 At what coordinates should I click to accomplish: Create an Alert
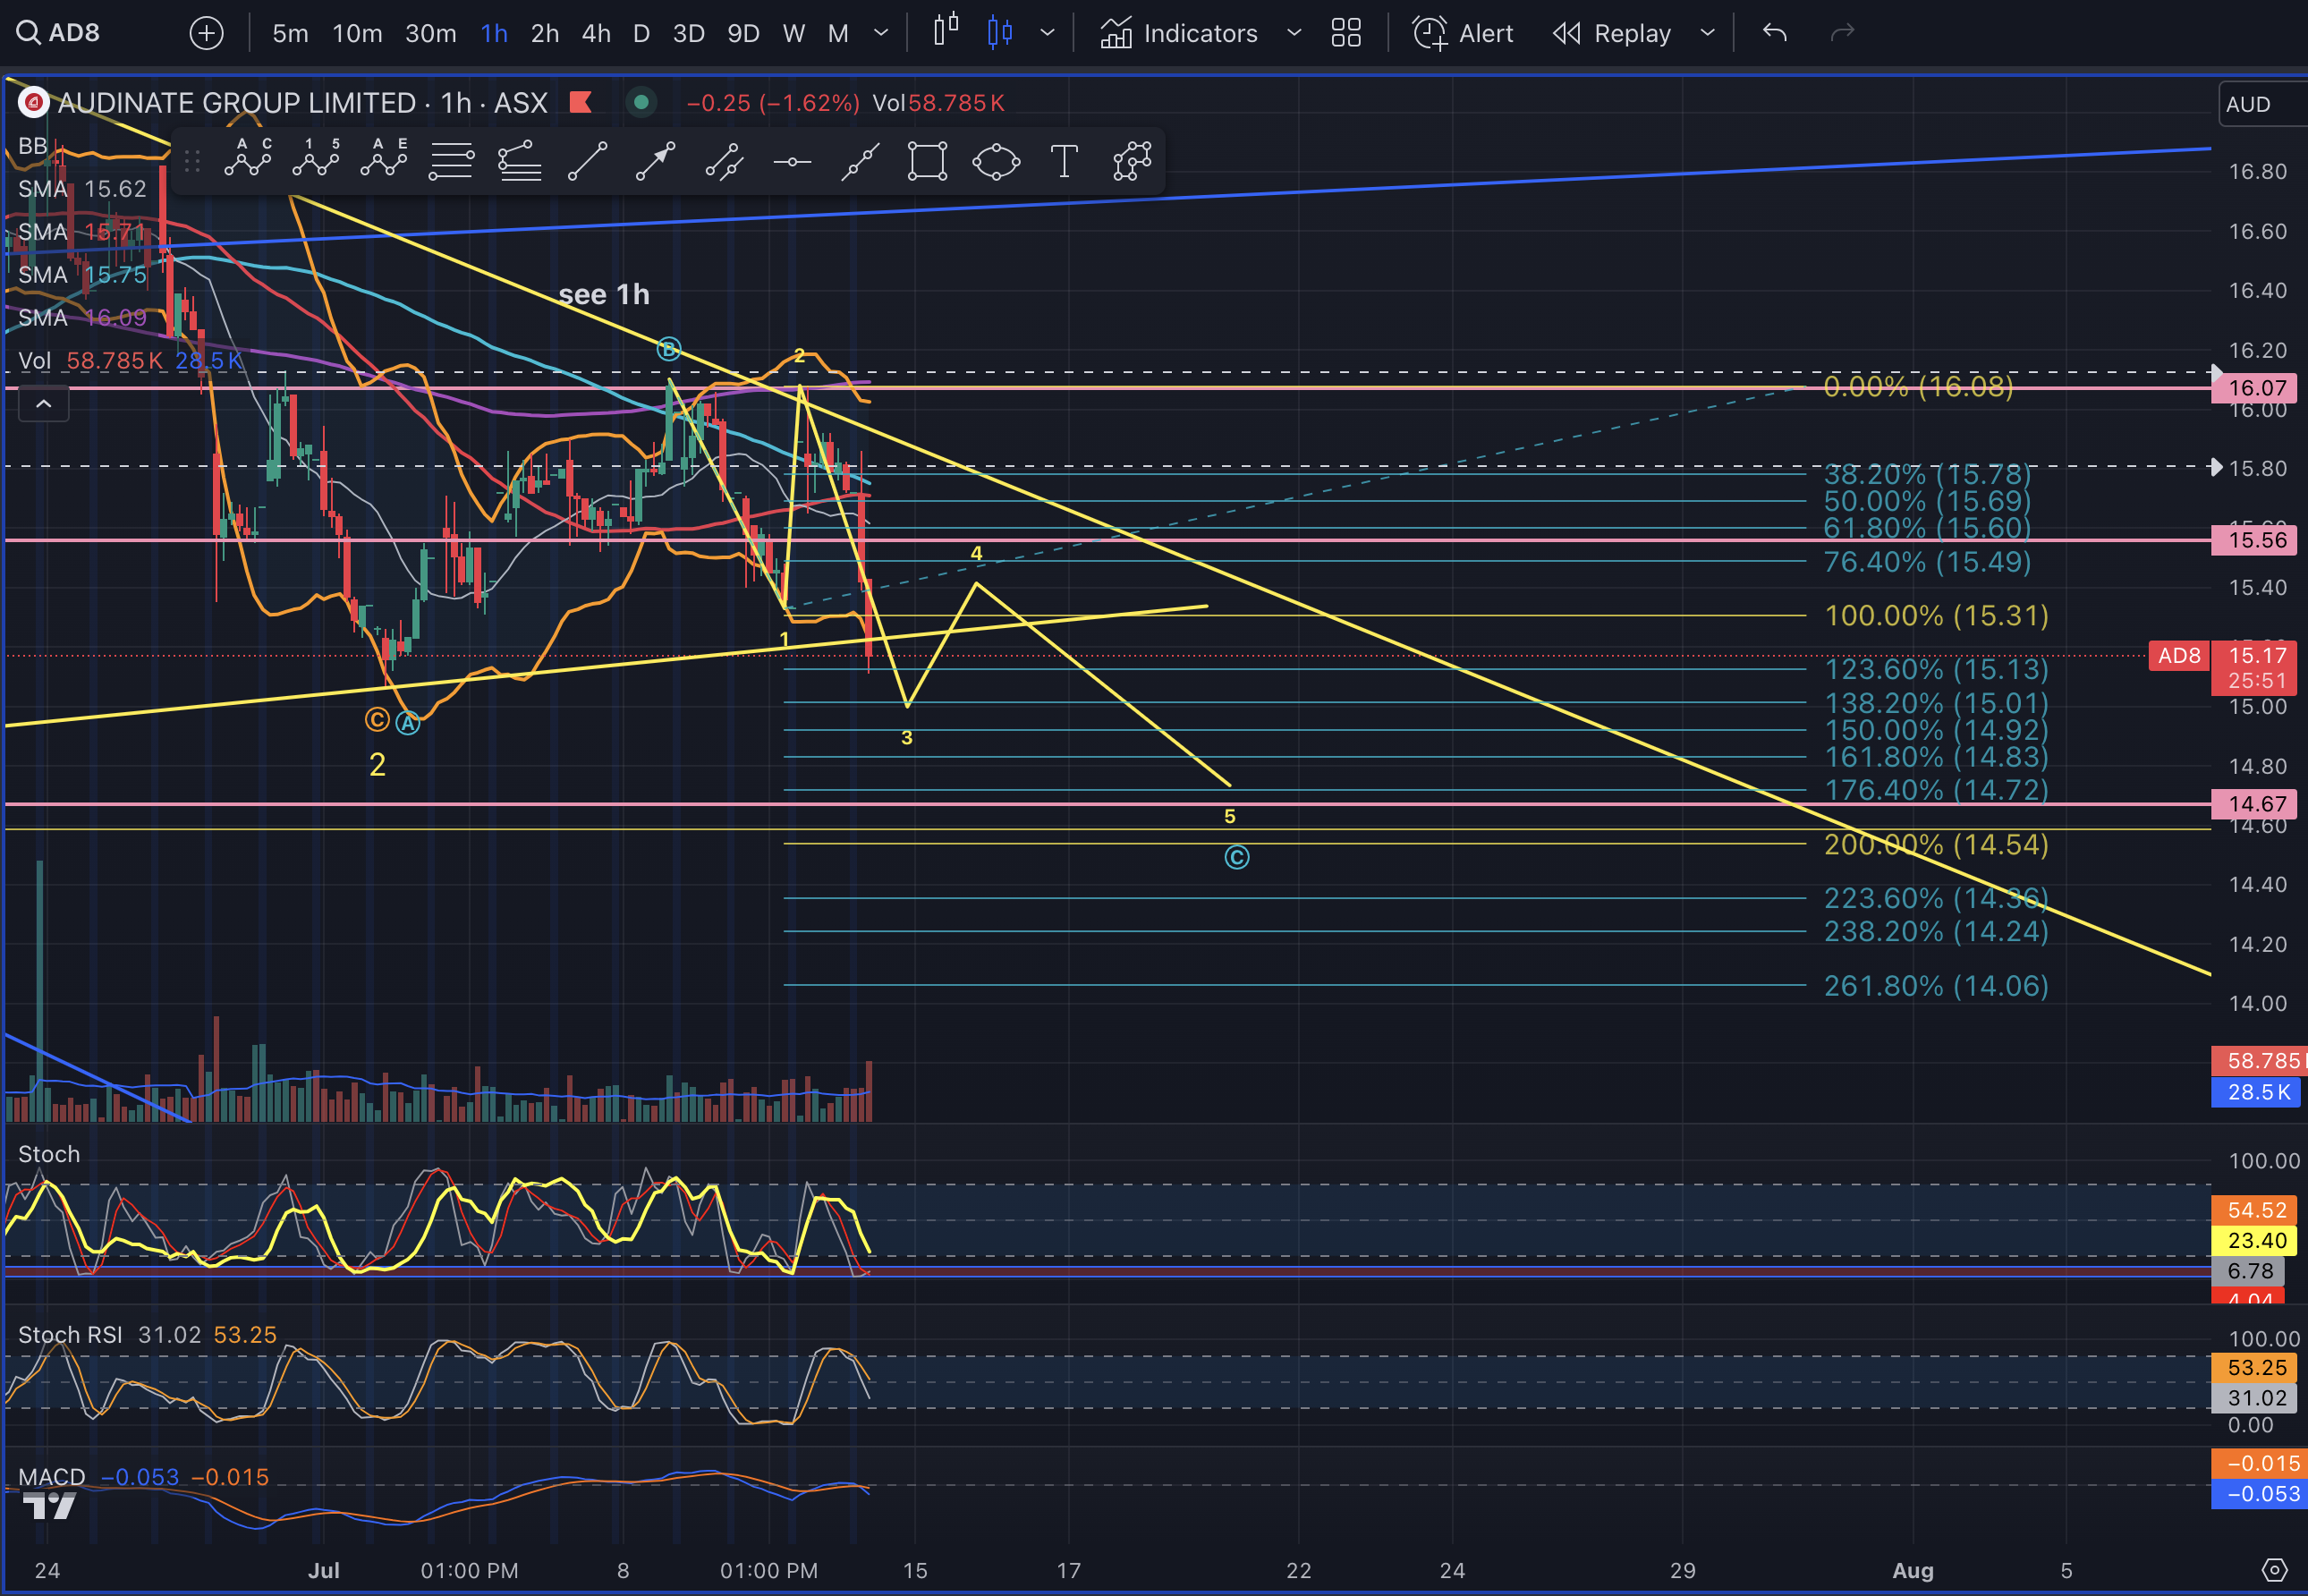[x=1462, y=33]
